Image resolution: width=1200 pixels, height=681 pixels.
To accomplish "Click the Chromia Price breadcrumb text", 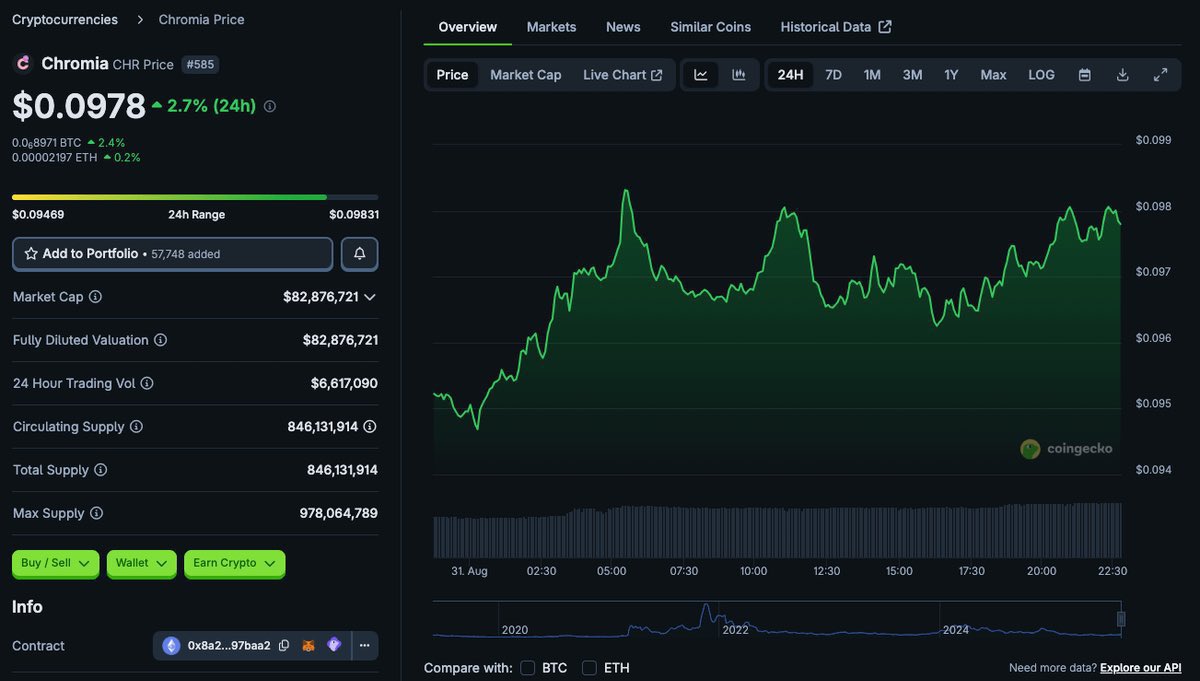I will click(x=201, y=20).
